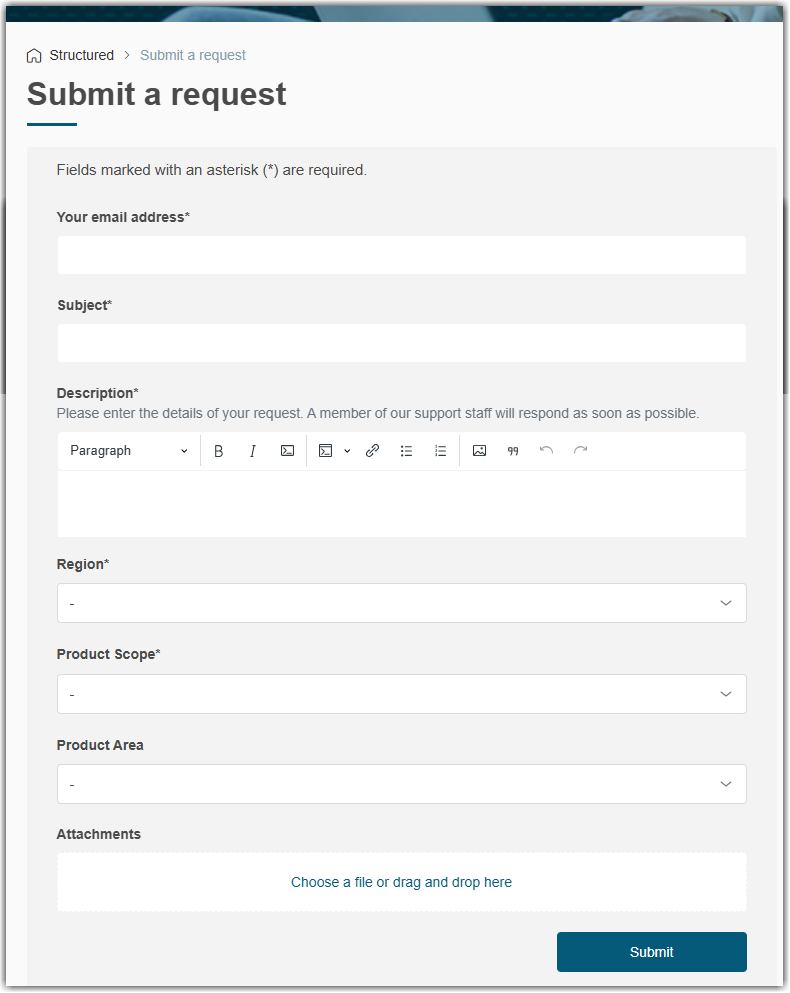The height and width of the screenshot is (993, 790).
Task: Expand the code block language arrow
Action: point(347,451)
